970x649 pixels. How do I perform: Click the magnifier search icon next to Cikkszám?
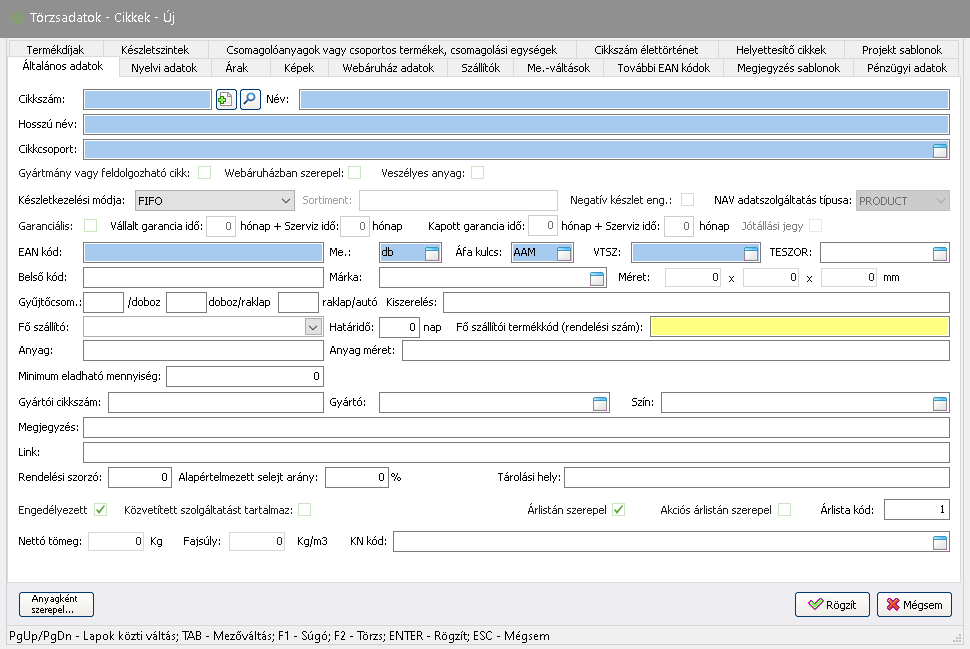click(x=249, y=99)
